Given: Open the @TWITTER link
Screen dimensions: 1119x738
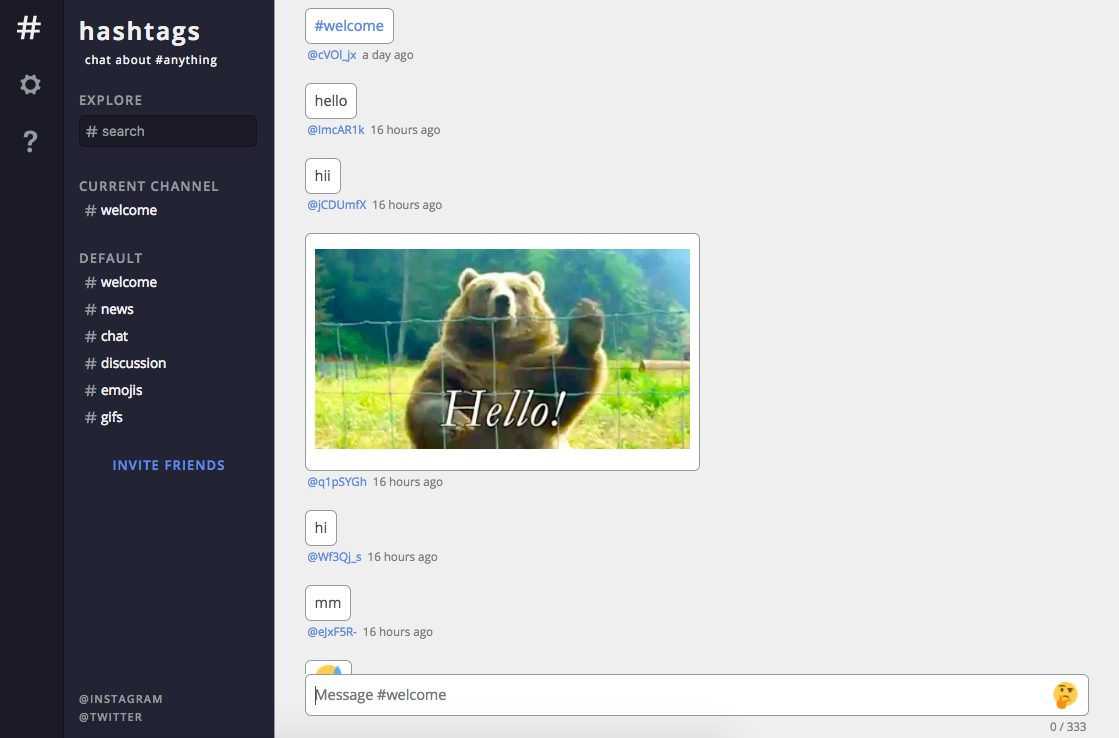Looking at the screenshot, I should click(x=111, y=717).
